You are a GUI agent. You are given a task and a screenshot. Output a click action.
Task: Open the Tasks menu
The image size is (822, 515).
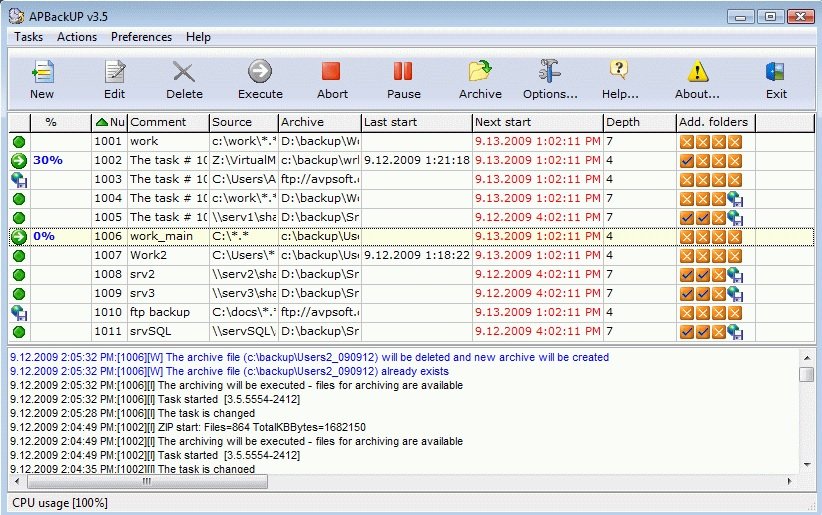[28, 37]
